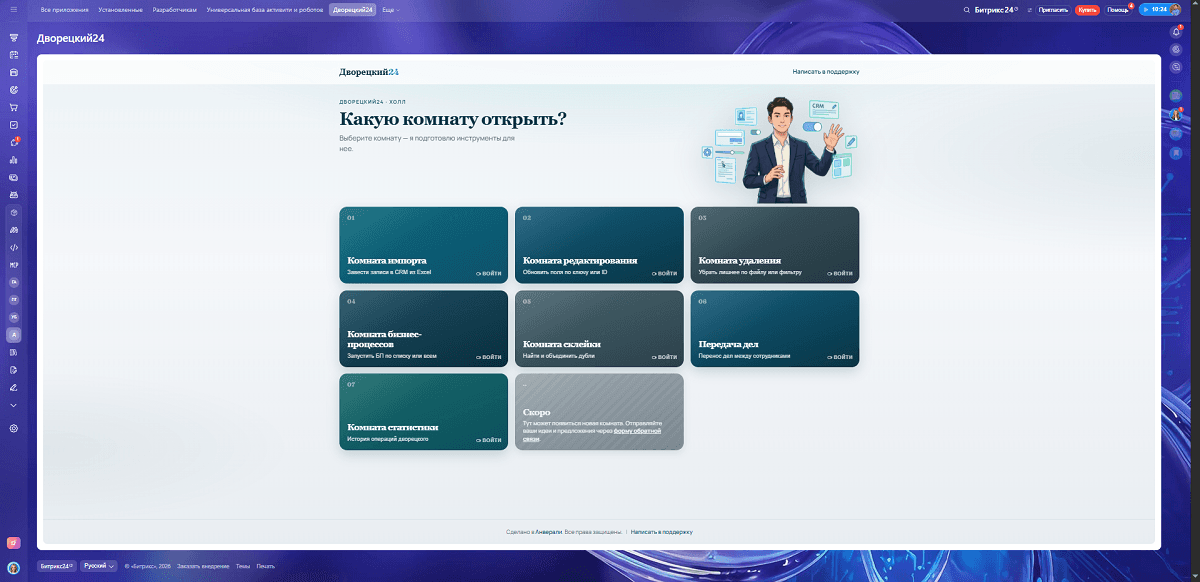
Task: Open the notifications bell icon
Action: click(x=1177, y=32)
